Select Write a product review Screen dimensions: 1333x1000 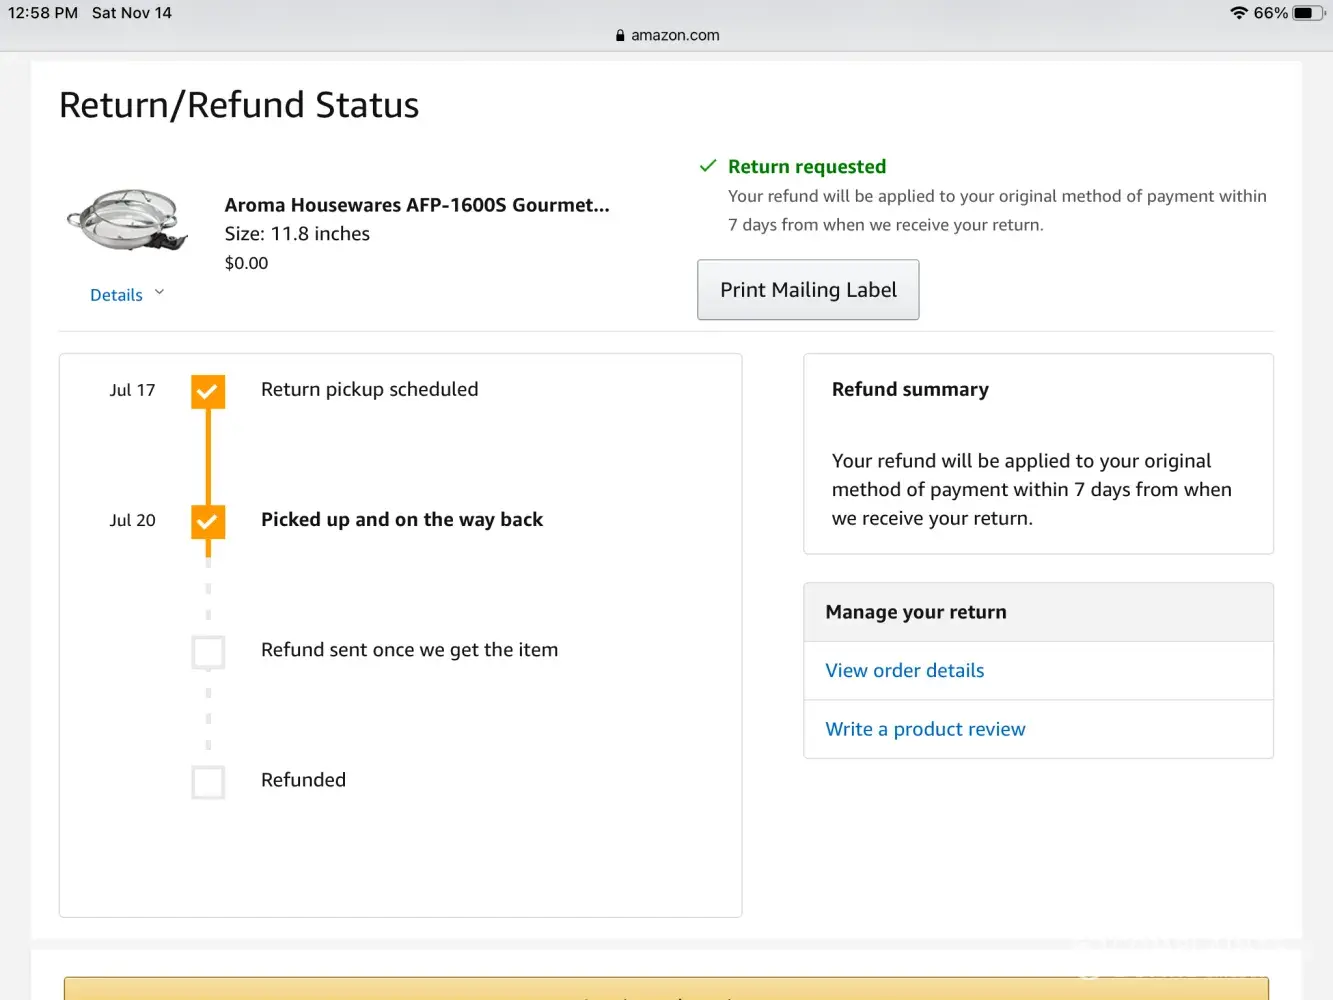coord(925,729)
